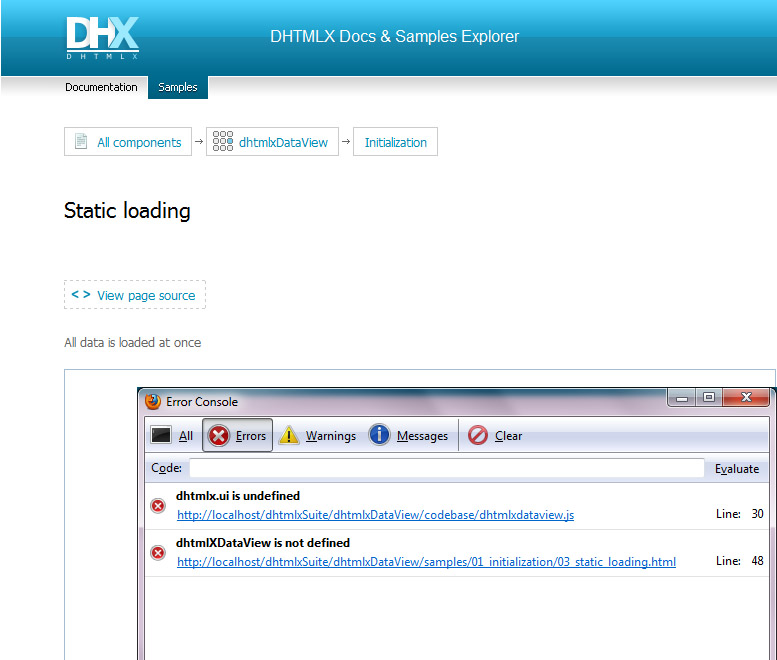Click the grid icon beside dhtmlxDataView
Screen dimensions: 777x660
(223, 142)
